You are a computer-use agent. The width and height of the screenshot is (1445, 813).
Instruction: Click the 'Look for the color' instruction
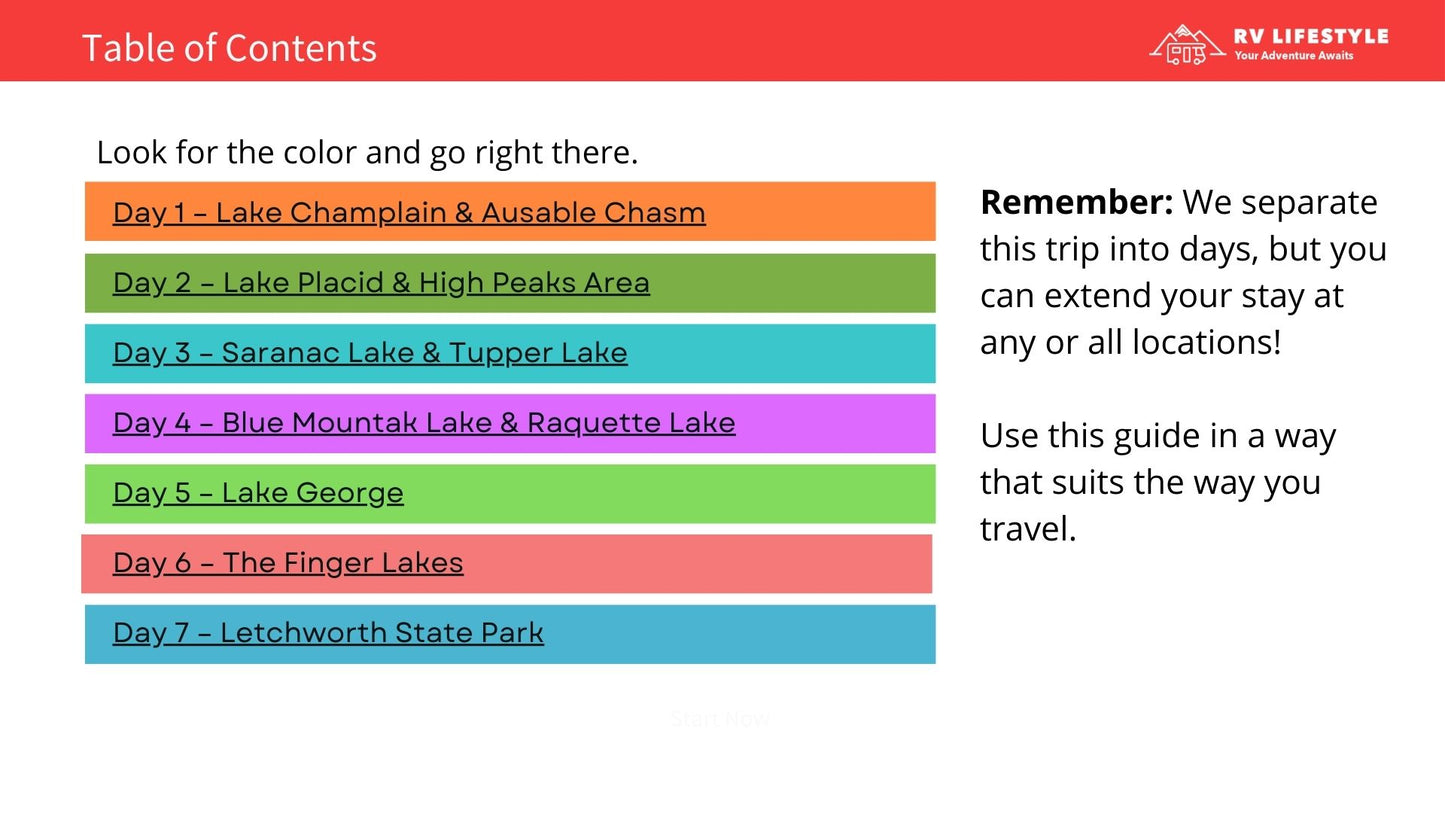367,153
